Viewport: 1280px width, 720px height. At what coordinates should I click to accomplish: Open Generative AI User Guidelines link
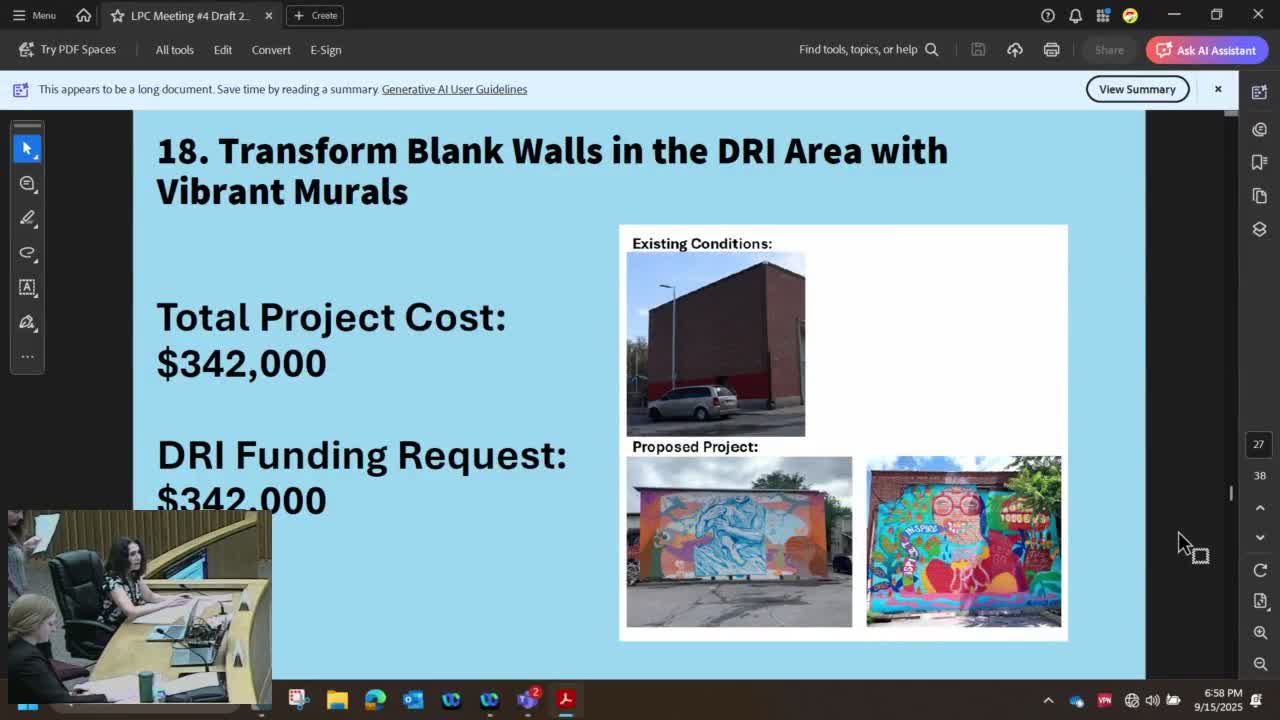point(454,89)
